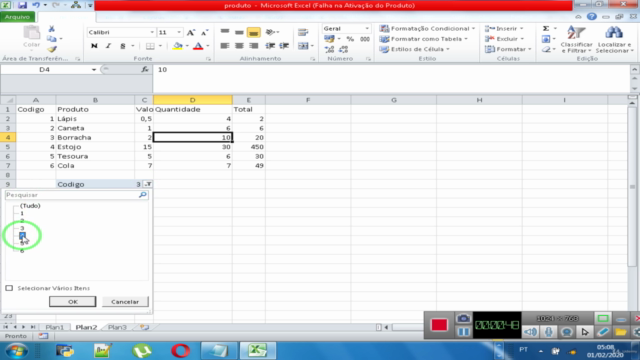Toggle Bold formatting (N)
The width and height of the screenshot is (640, 360).
94,46
